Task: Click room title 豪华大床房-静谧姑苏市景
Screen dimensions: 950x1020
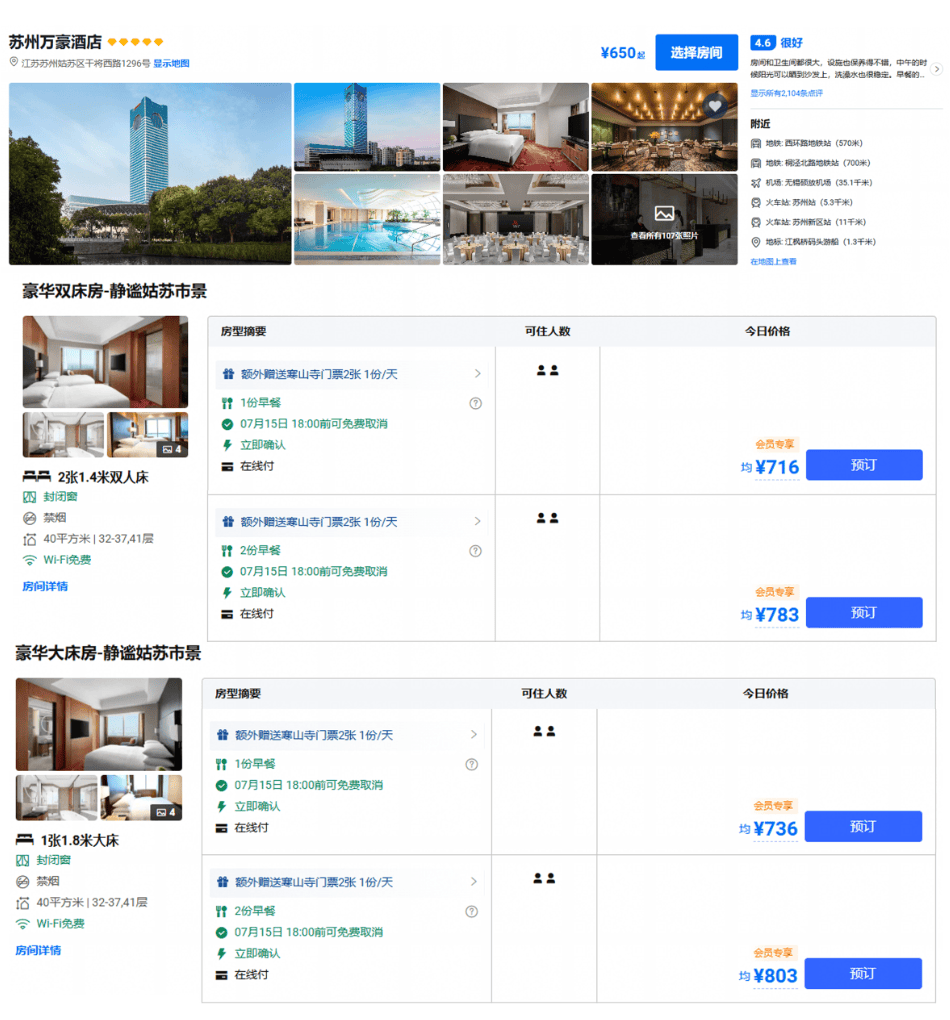Action: tap(109, 653)
